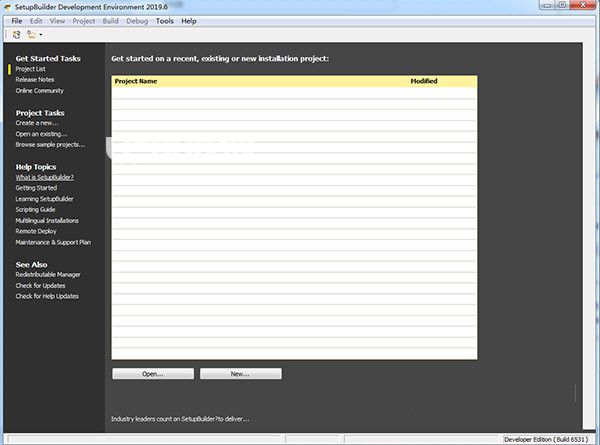This screenshot has width=600, height=445.
Task: Click the Open... button
Action: 153,374
